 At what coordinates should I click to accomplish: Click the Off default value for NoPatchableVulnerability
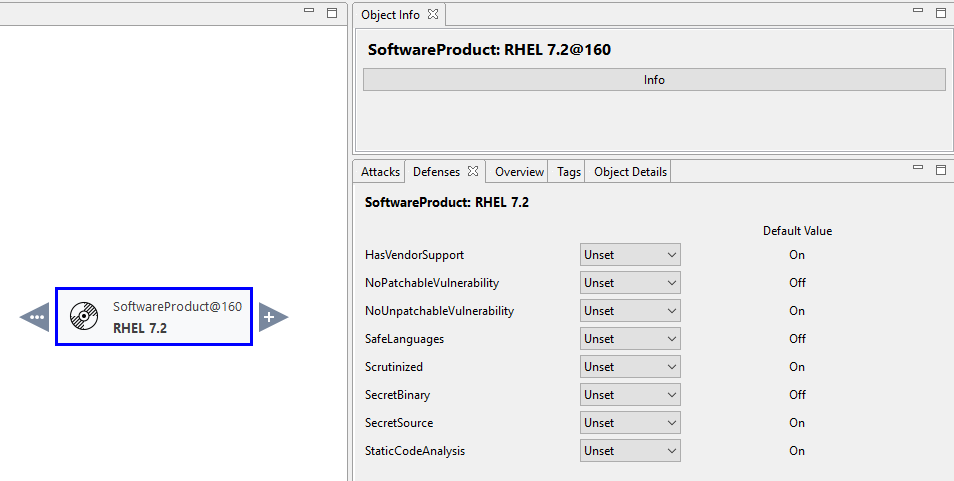(x=797, y=283)
